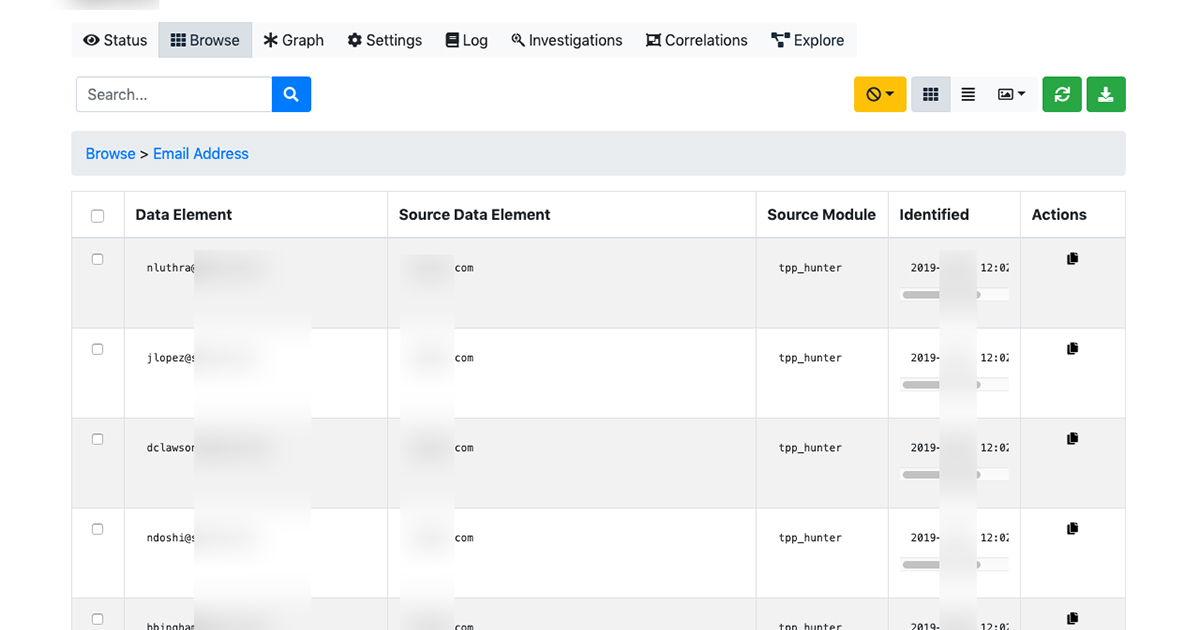This screenshot has height=630, width=1200.
Task: Check the jlopez row checkbox
Action: pyautogui.click(x=97, y=349)
